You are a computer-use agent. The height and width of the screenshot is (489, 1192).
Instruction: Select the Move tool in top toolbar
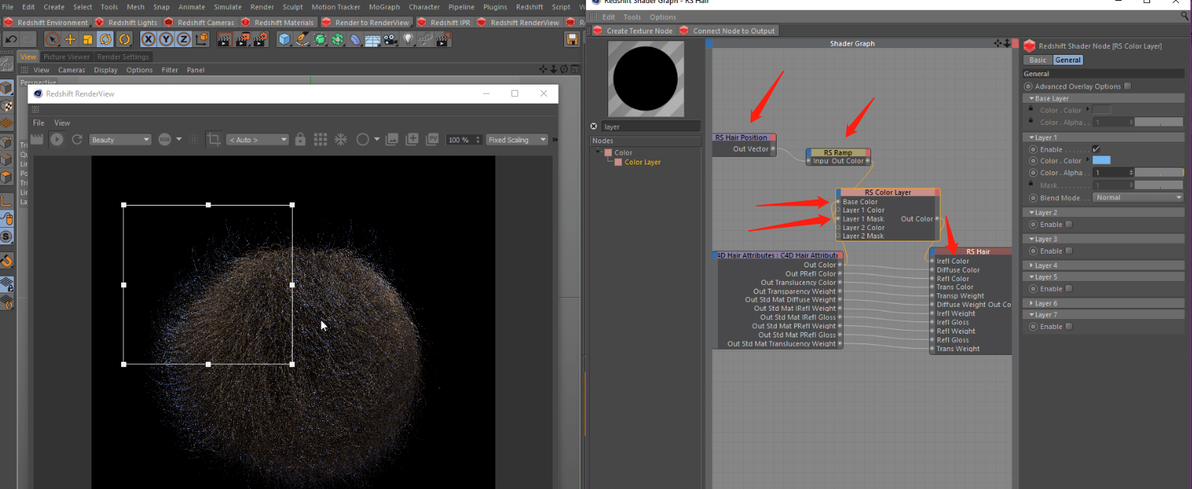click(70, 40)
